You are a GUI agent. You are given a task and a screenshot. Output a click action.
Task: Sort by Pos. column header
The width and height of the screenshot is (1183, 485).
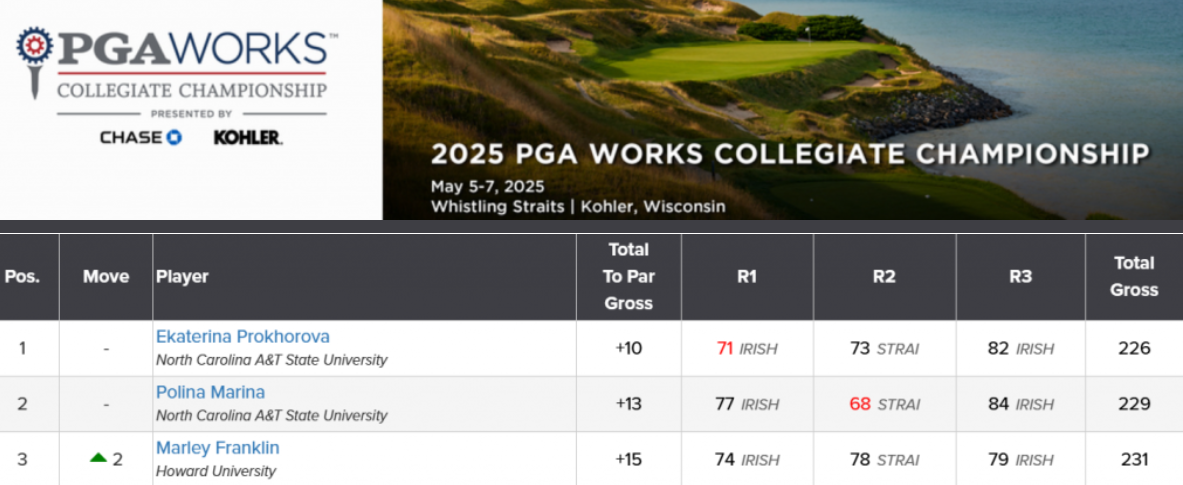(x=22, y=277)
